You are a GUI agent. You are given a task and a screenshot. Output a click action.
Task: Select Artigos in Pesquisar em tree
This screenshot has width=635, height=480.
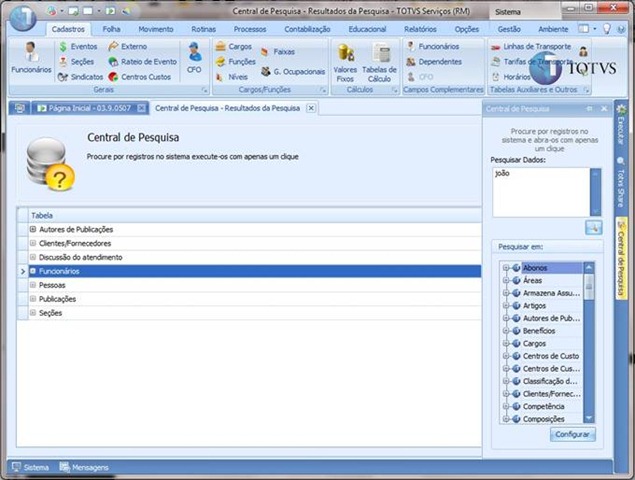point(534,305)
